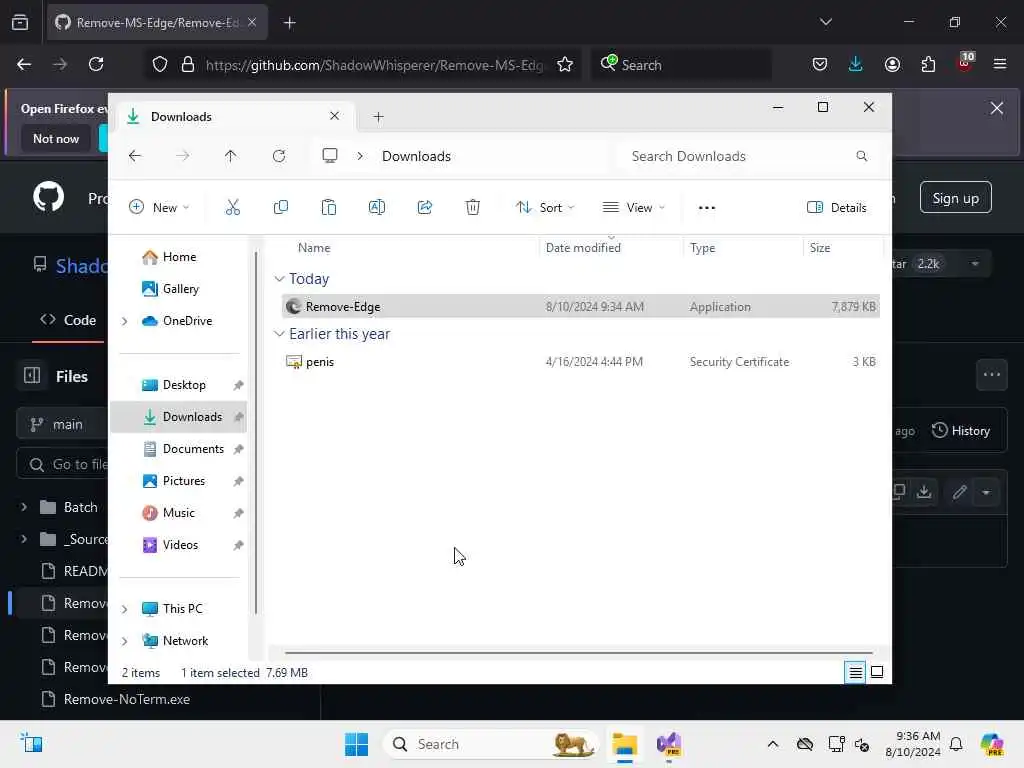1024x768 pixels.
Task: Open History link on GitHub page
Action: 961,431
